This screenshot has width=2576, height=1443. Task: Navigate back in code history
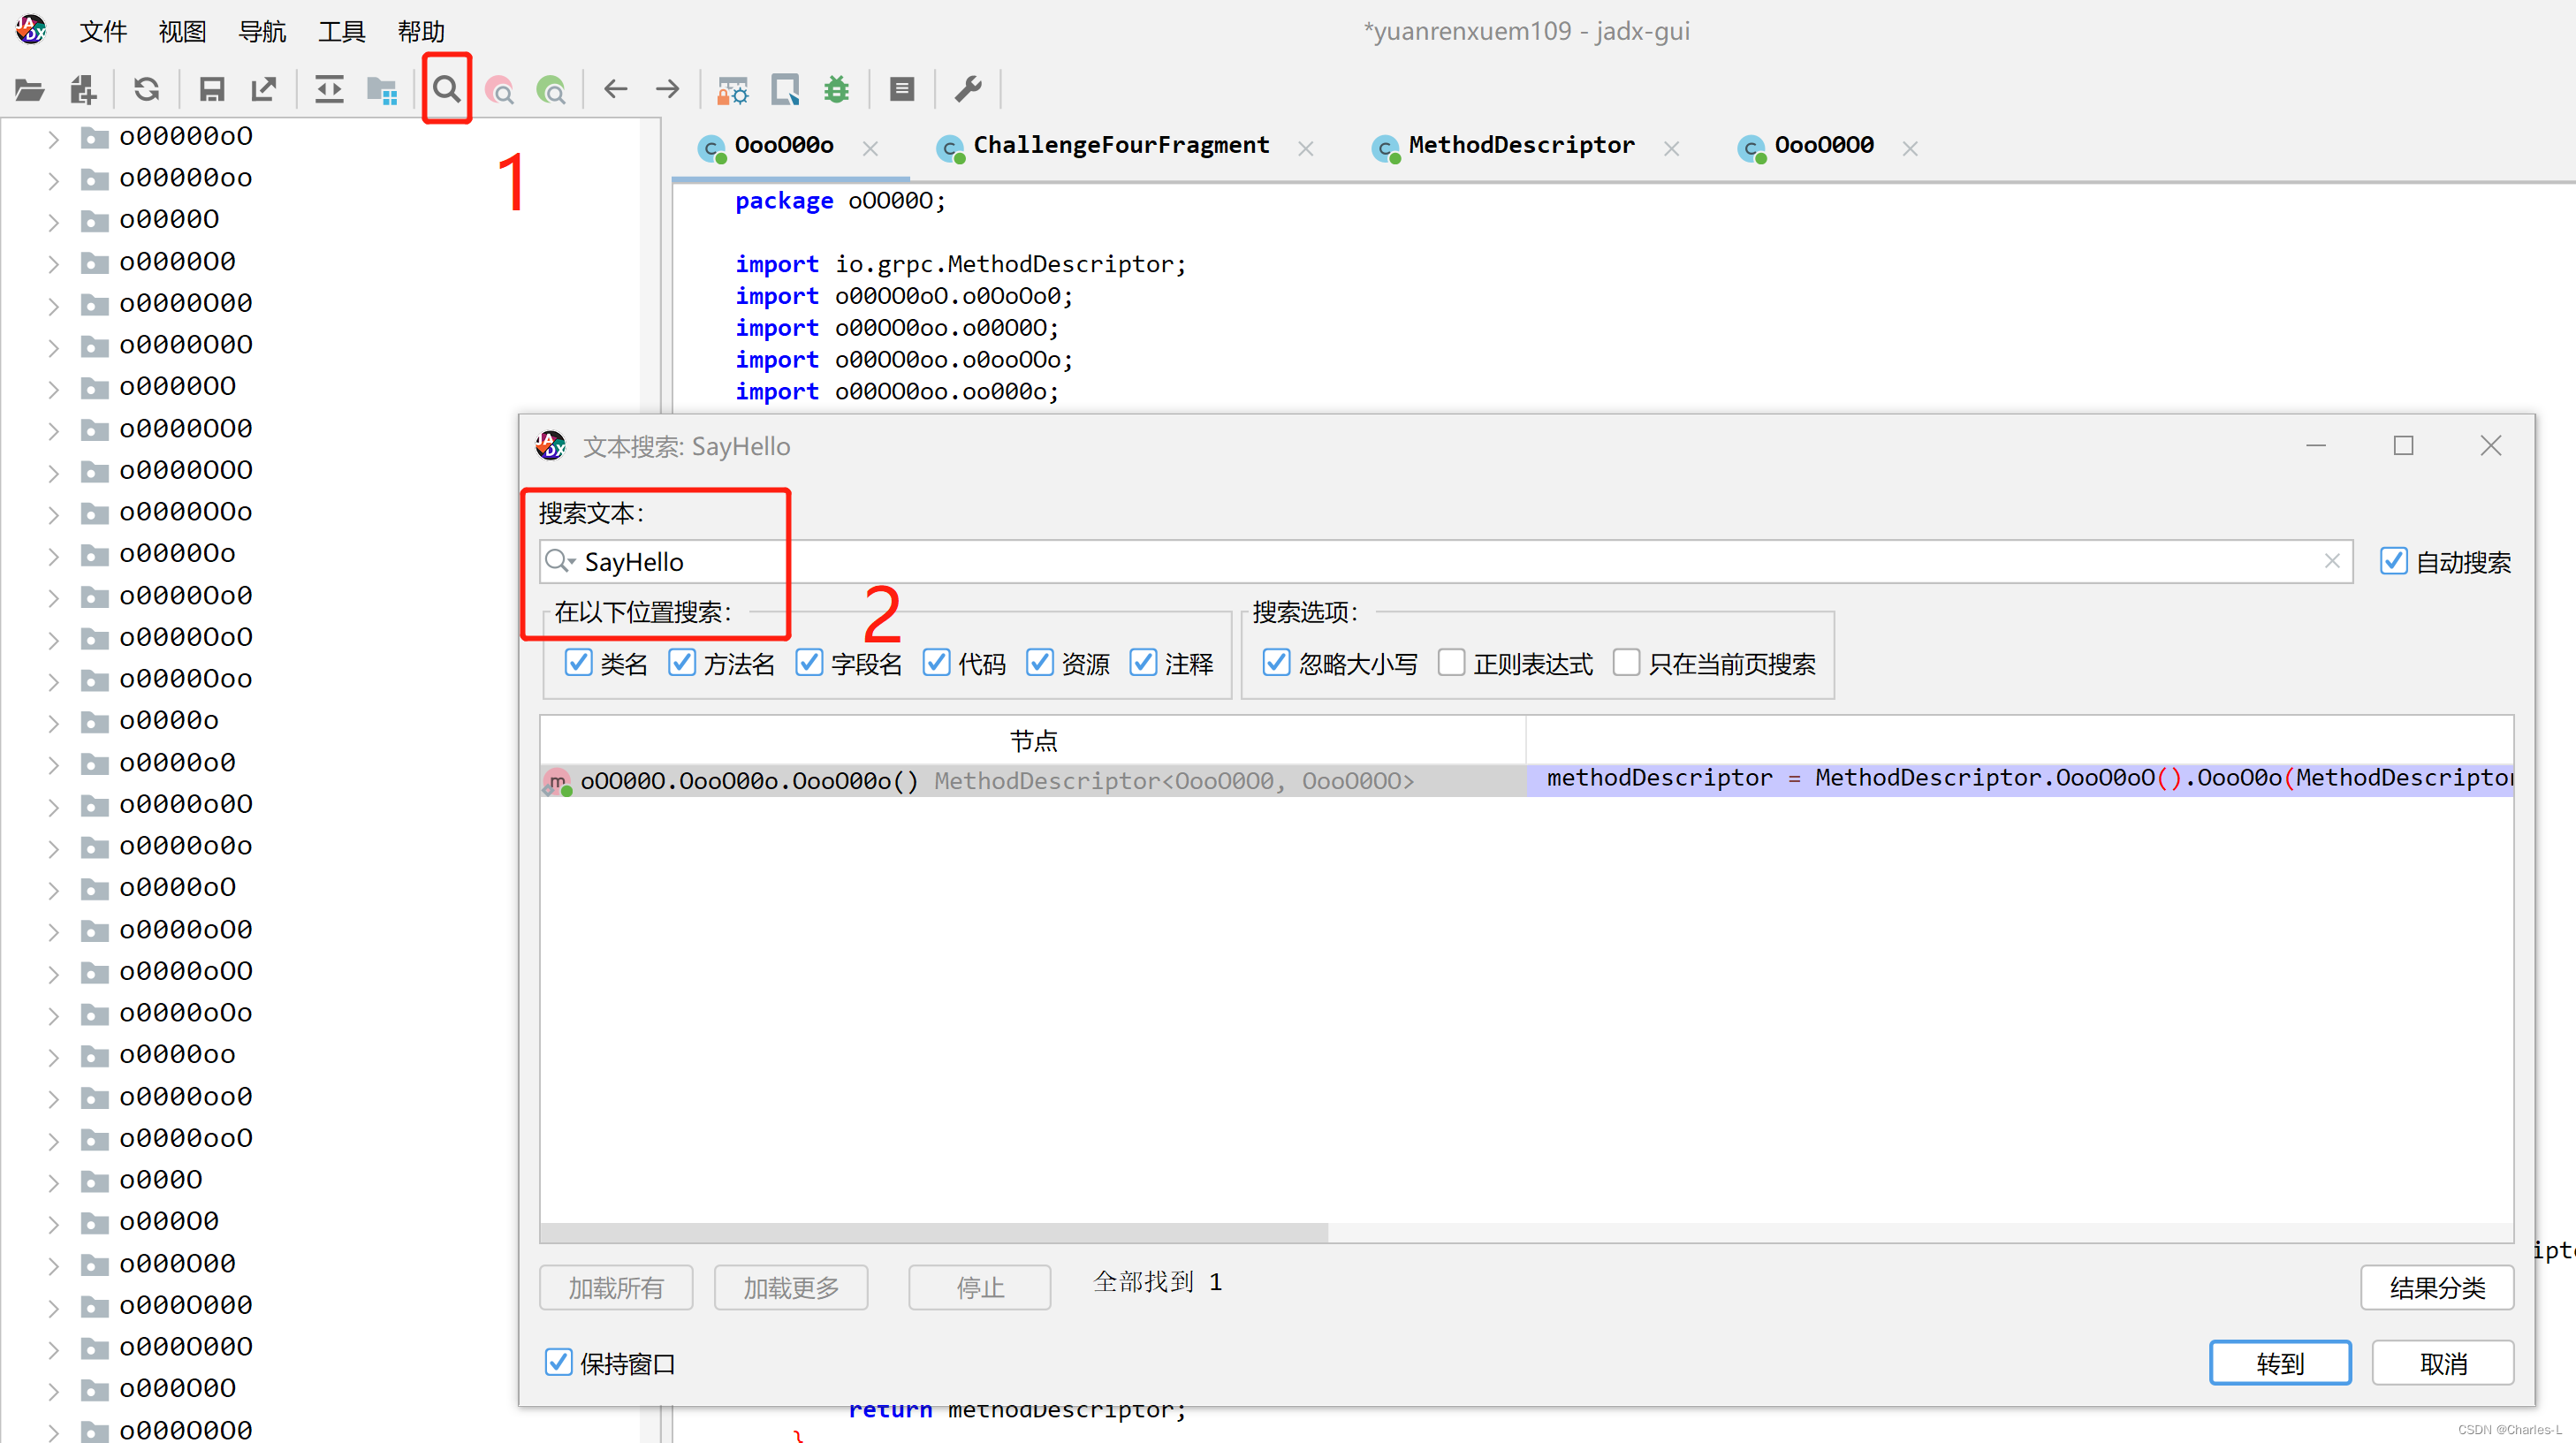coord(615,89)
